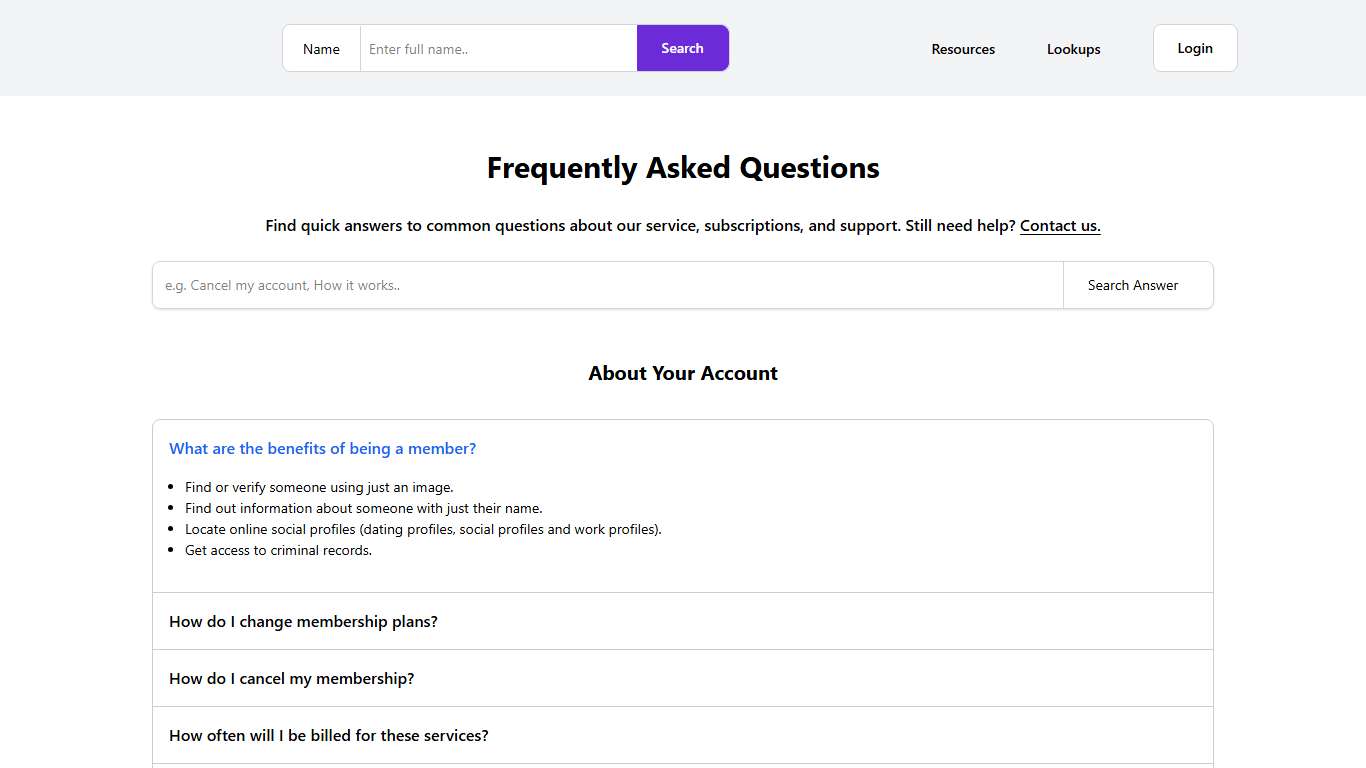Collapse the member benefits question
This screenshot has width=1366, height=768.
(x=322, y=448)
